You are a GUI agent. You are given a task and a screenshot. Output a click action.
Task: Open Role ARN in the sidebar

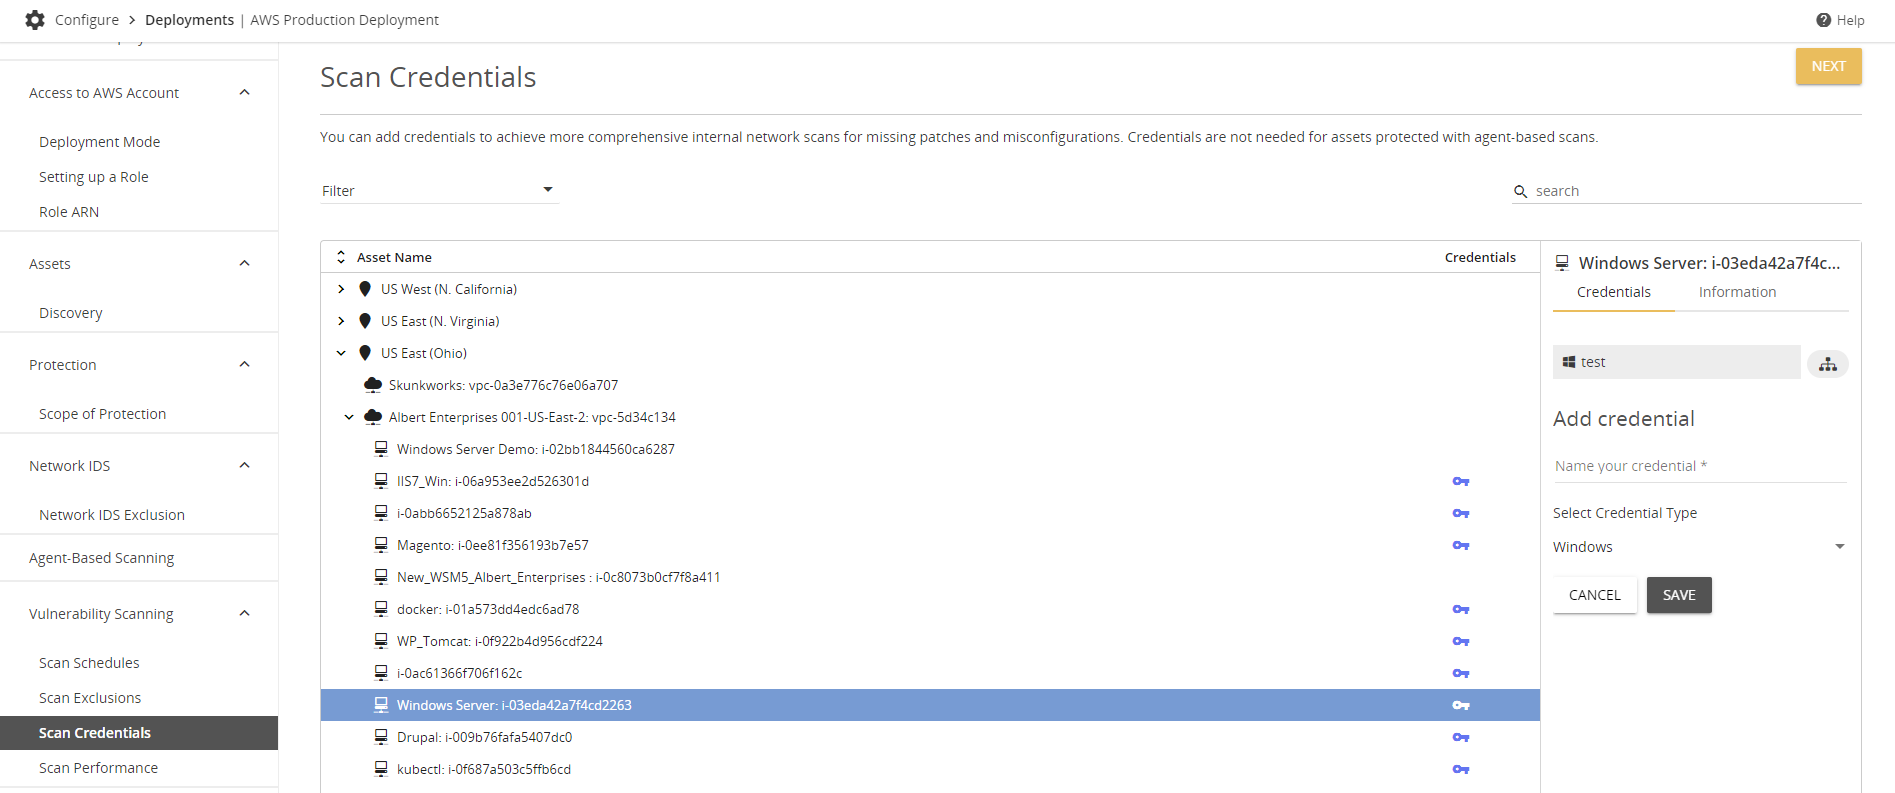pyautogui.click(x=69, y=212)
